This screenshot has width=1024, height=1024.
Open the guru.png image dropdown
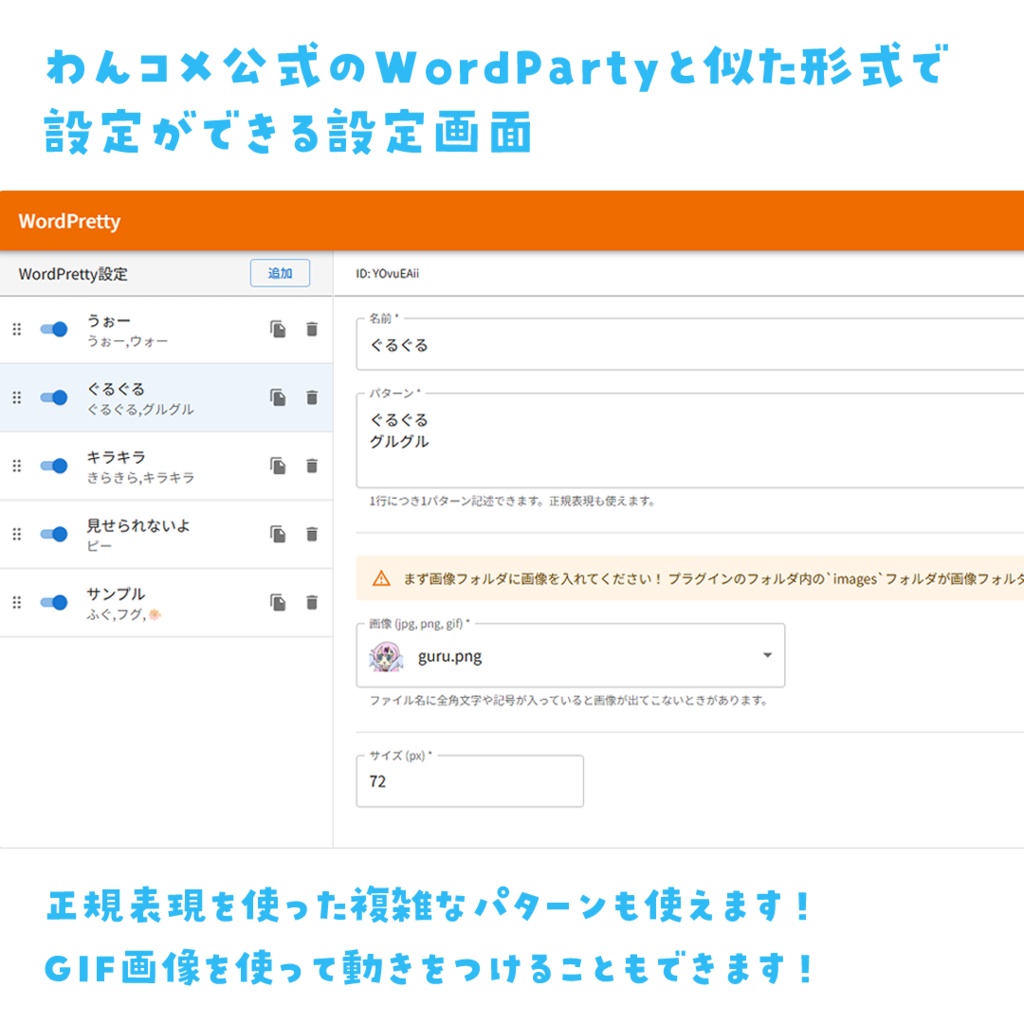click(766, 655)
